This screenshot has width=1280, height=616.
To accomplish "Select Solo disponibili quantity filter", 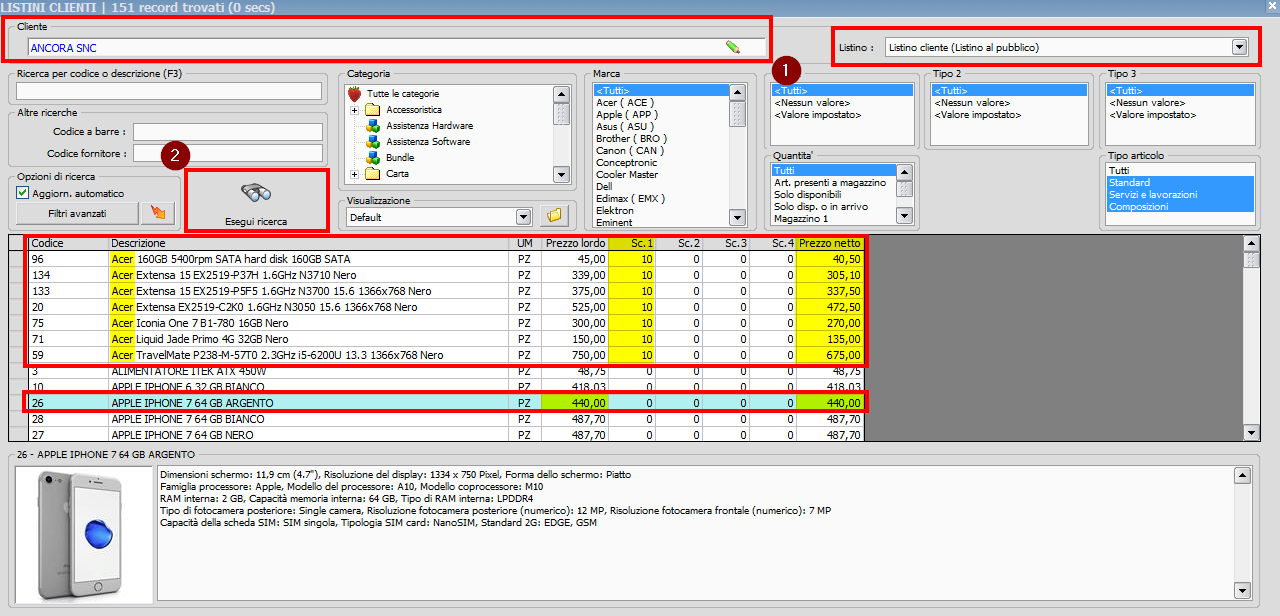I will [x=808, y=194].
